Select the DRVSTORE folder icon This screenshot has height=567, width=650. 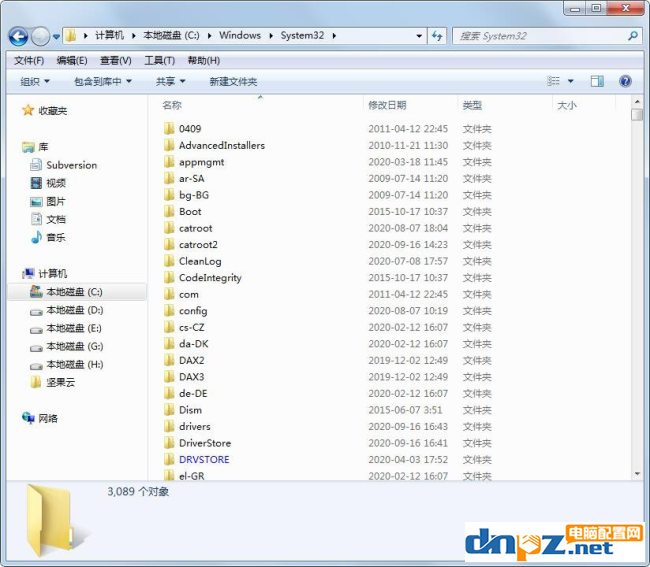click(169, 460)
